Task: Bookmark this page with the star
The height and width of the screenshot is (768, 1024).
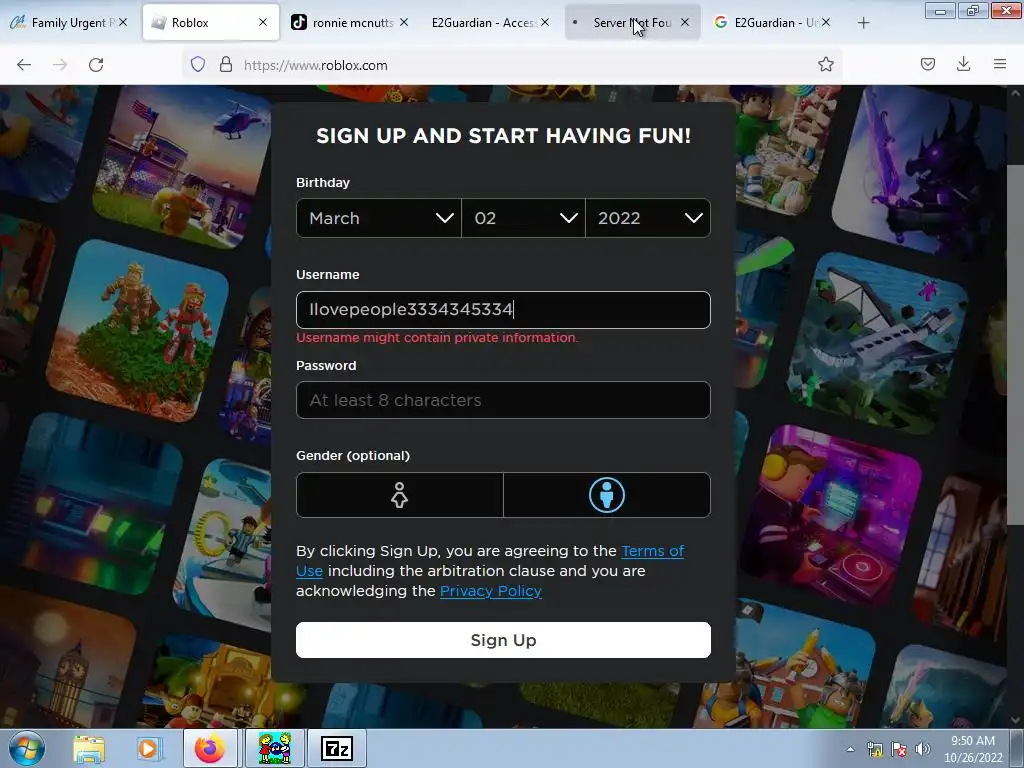Action: tap(825, 65)
